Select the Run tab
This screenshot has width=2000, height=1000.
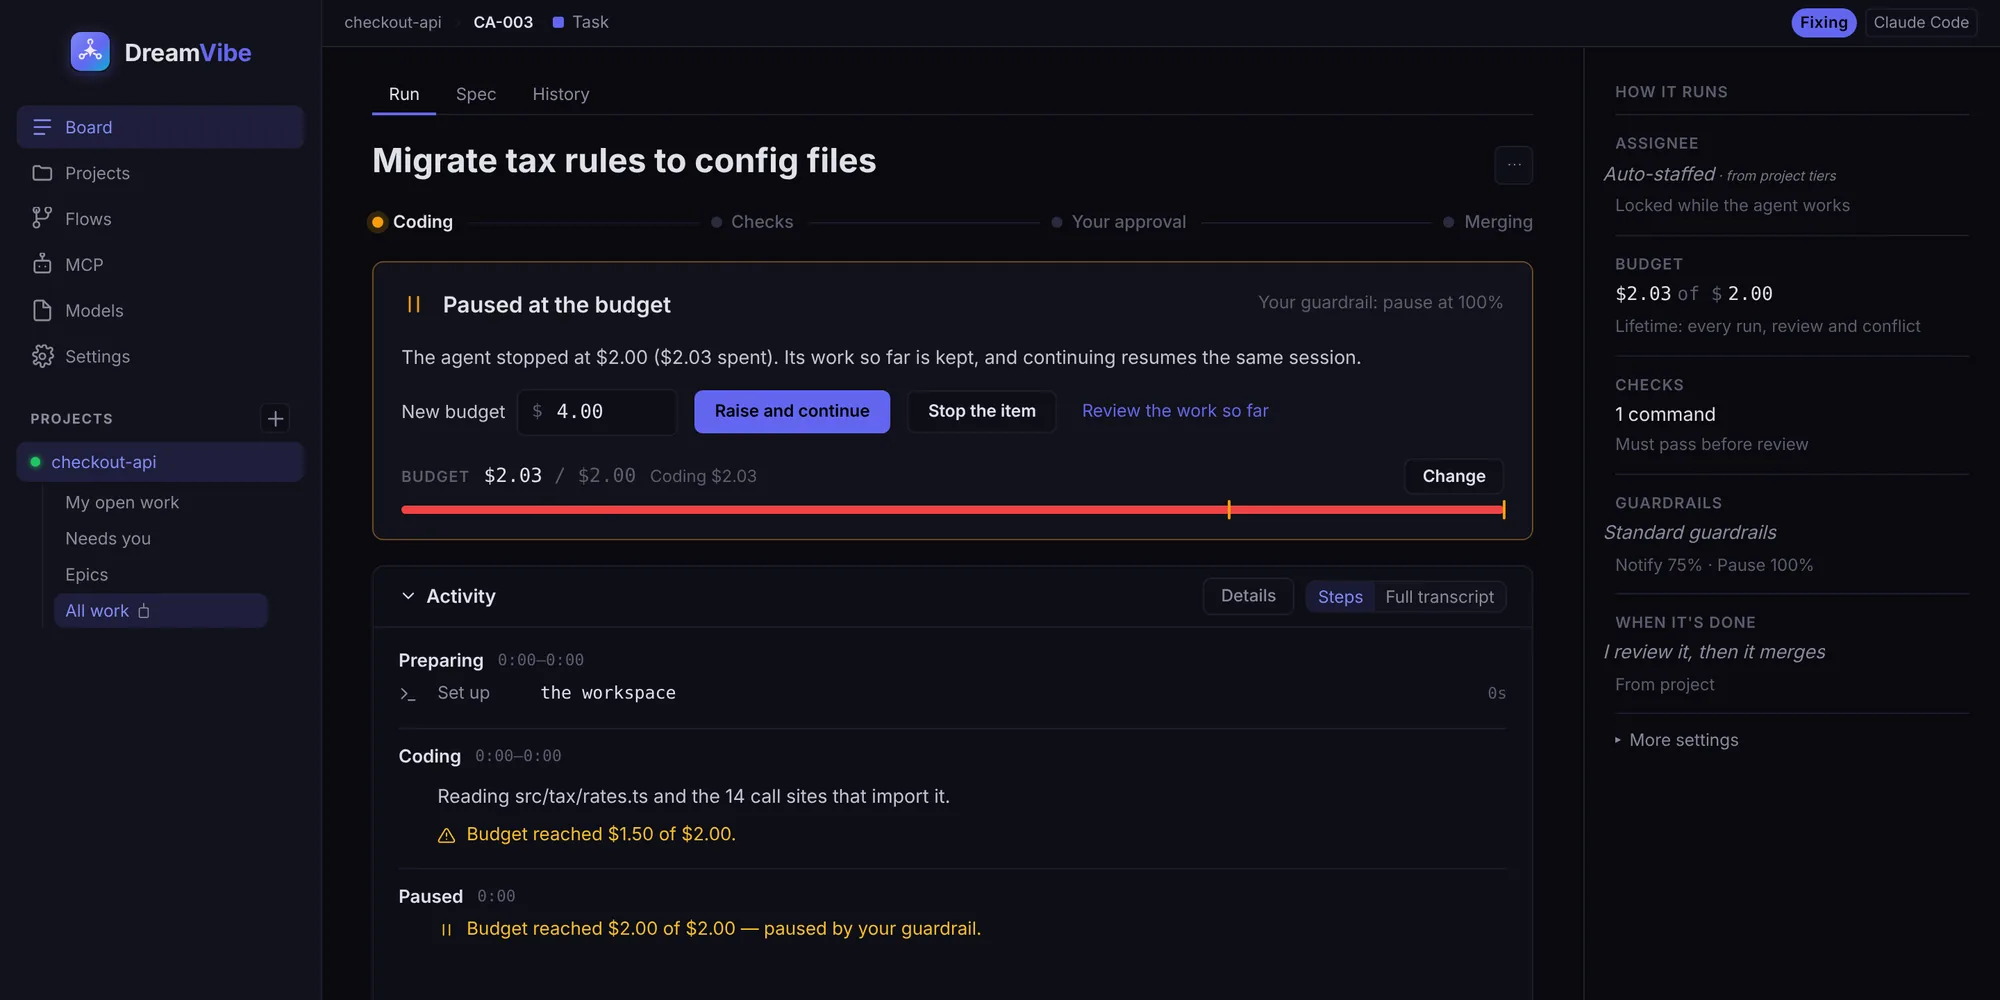pyautogui.click(x=404, y=94)
